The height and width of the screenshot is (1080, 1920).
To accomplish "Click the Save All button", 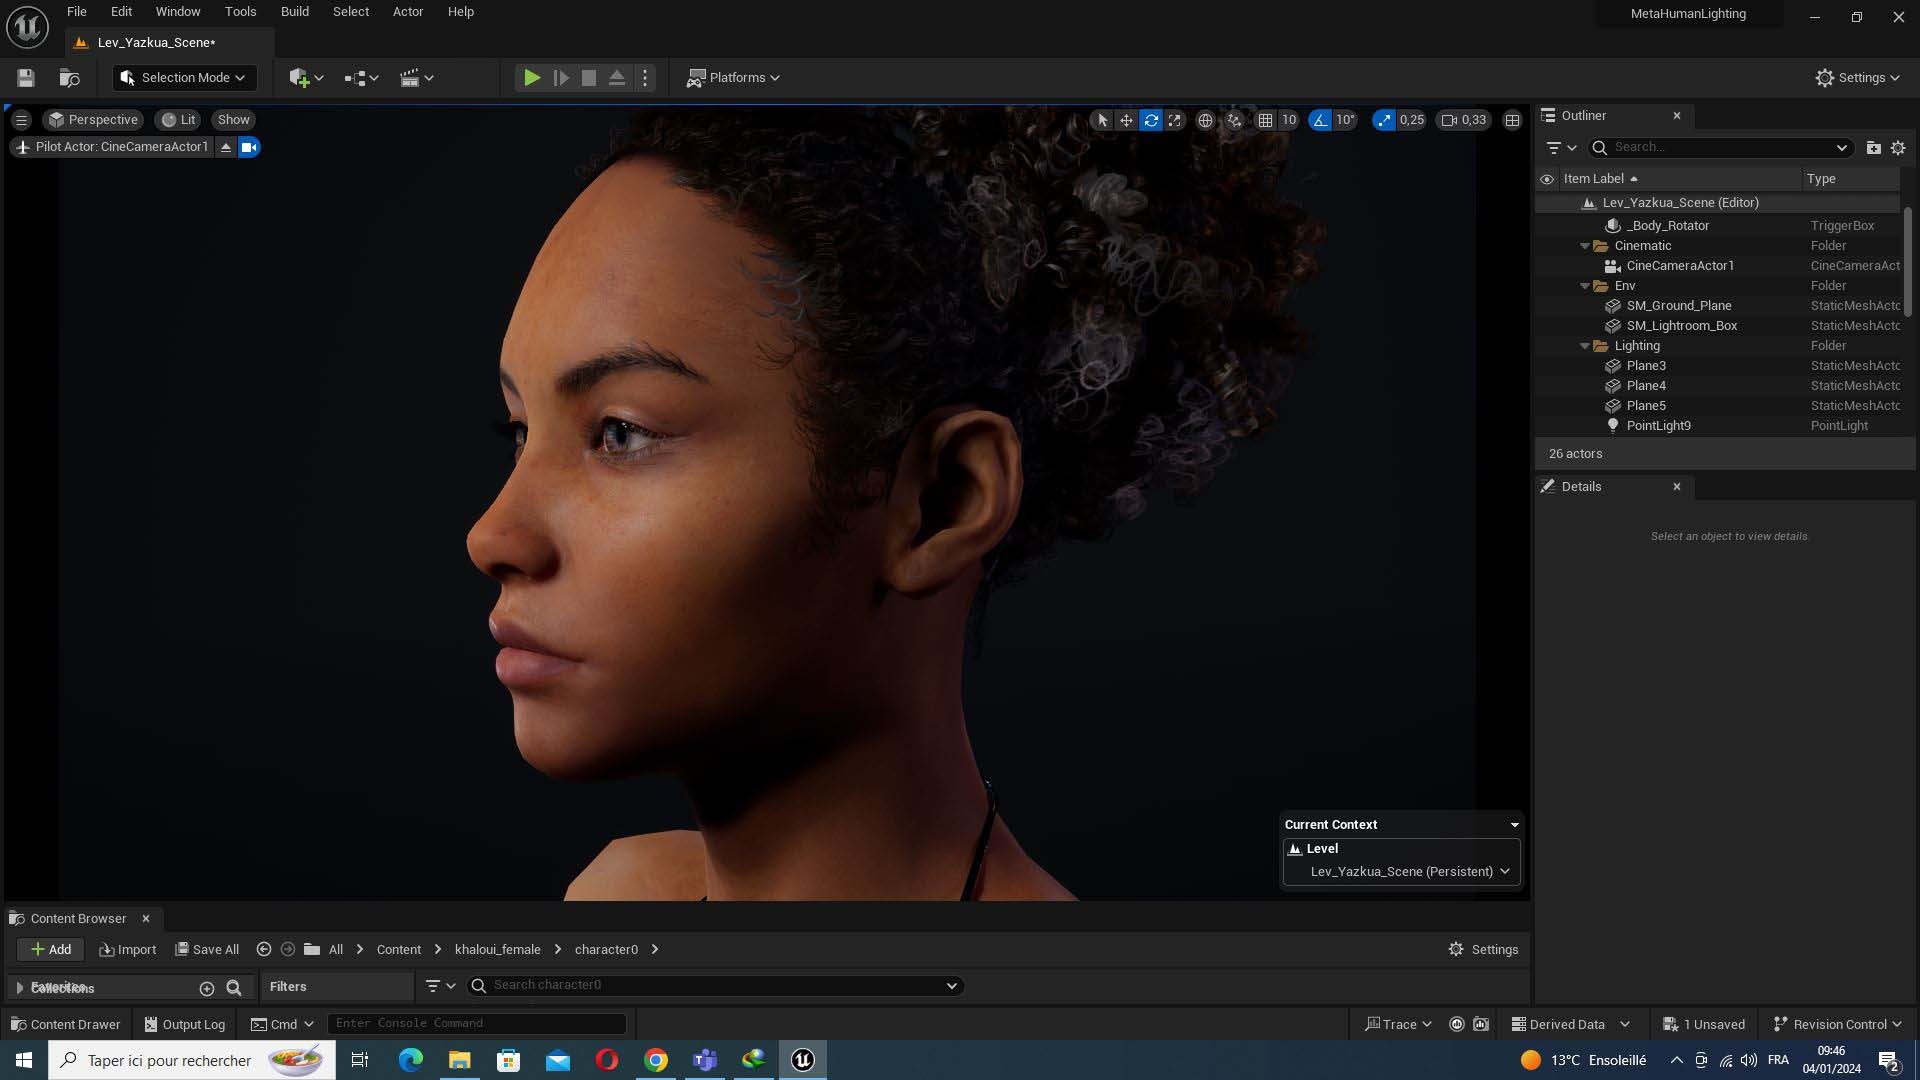I will pos(207,950).
